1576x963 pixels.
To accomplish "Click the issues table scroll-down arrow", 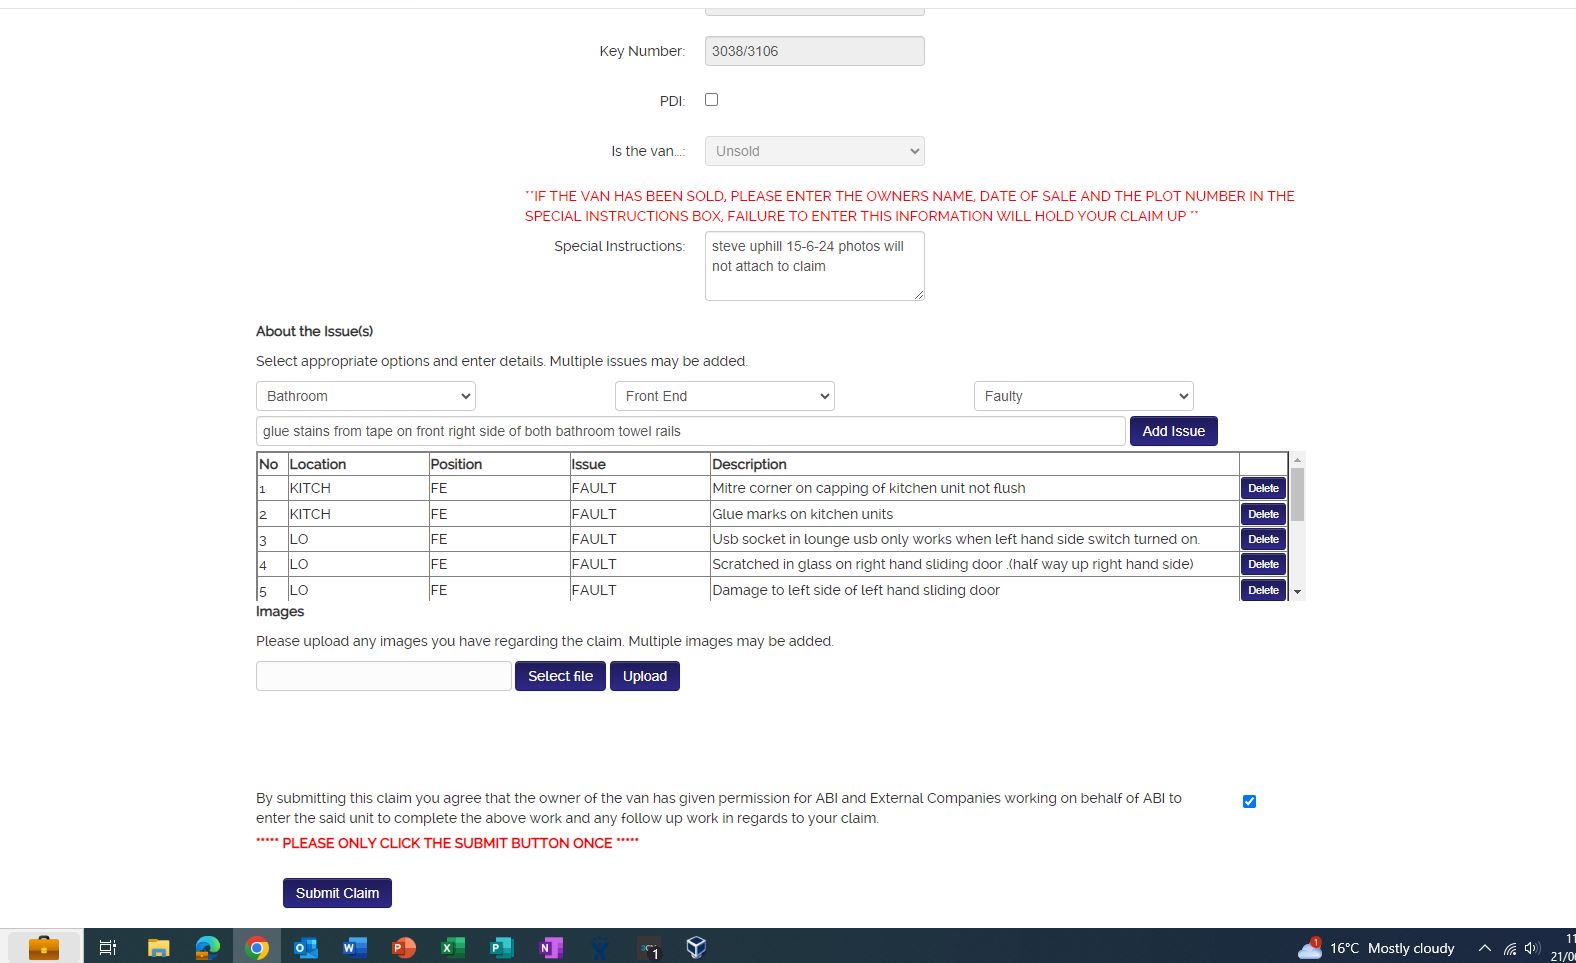I will coord(1298,592).
